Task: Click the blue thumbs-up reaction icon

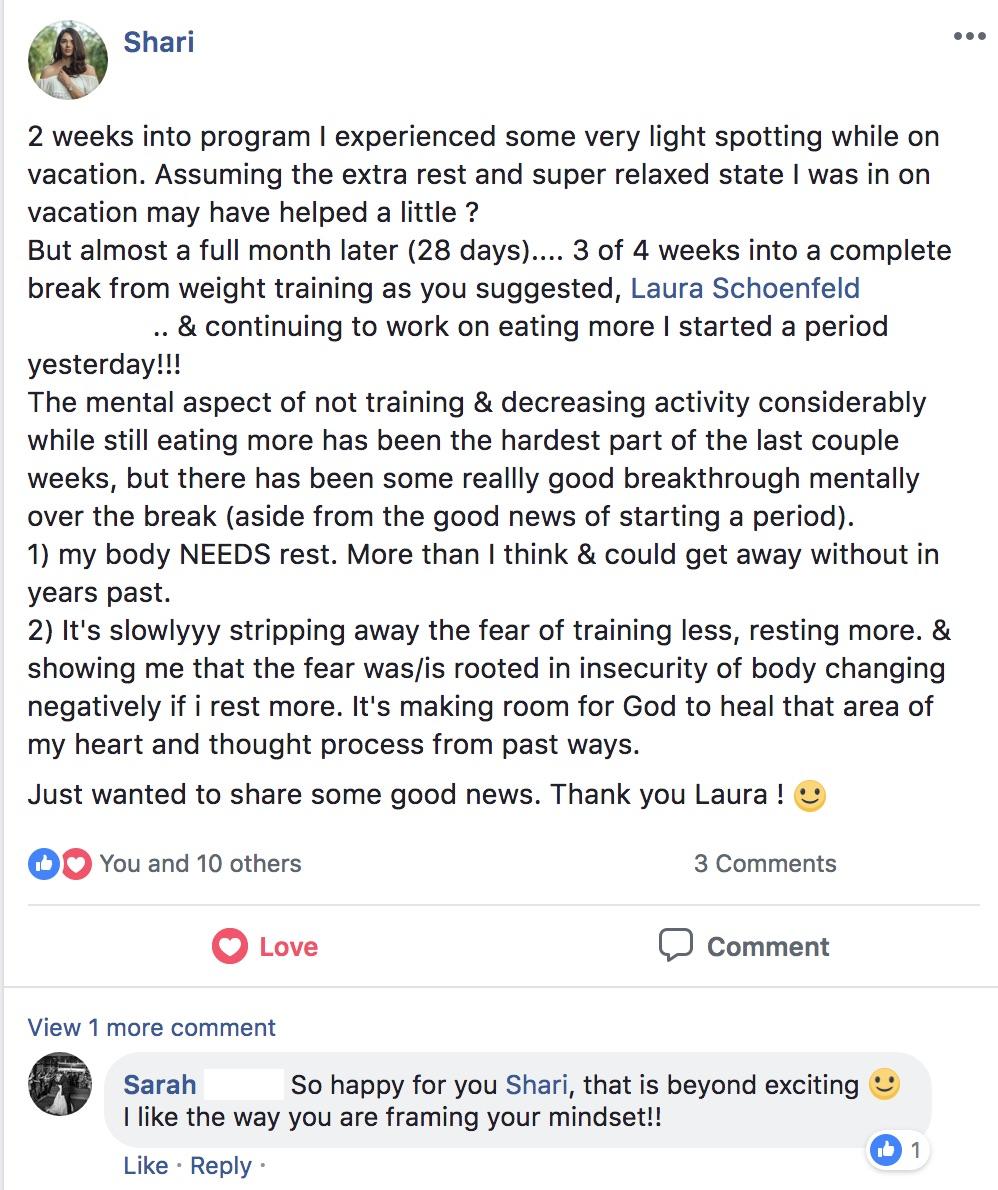Action: 44,864
